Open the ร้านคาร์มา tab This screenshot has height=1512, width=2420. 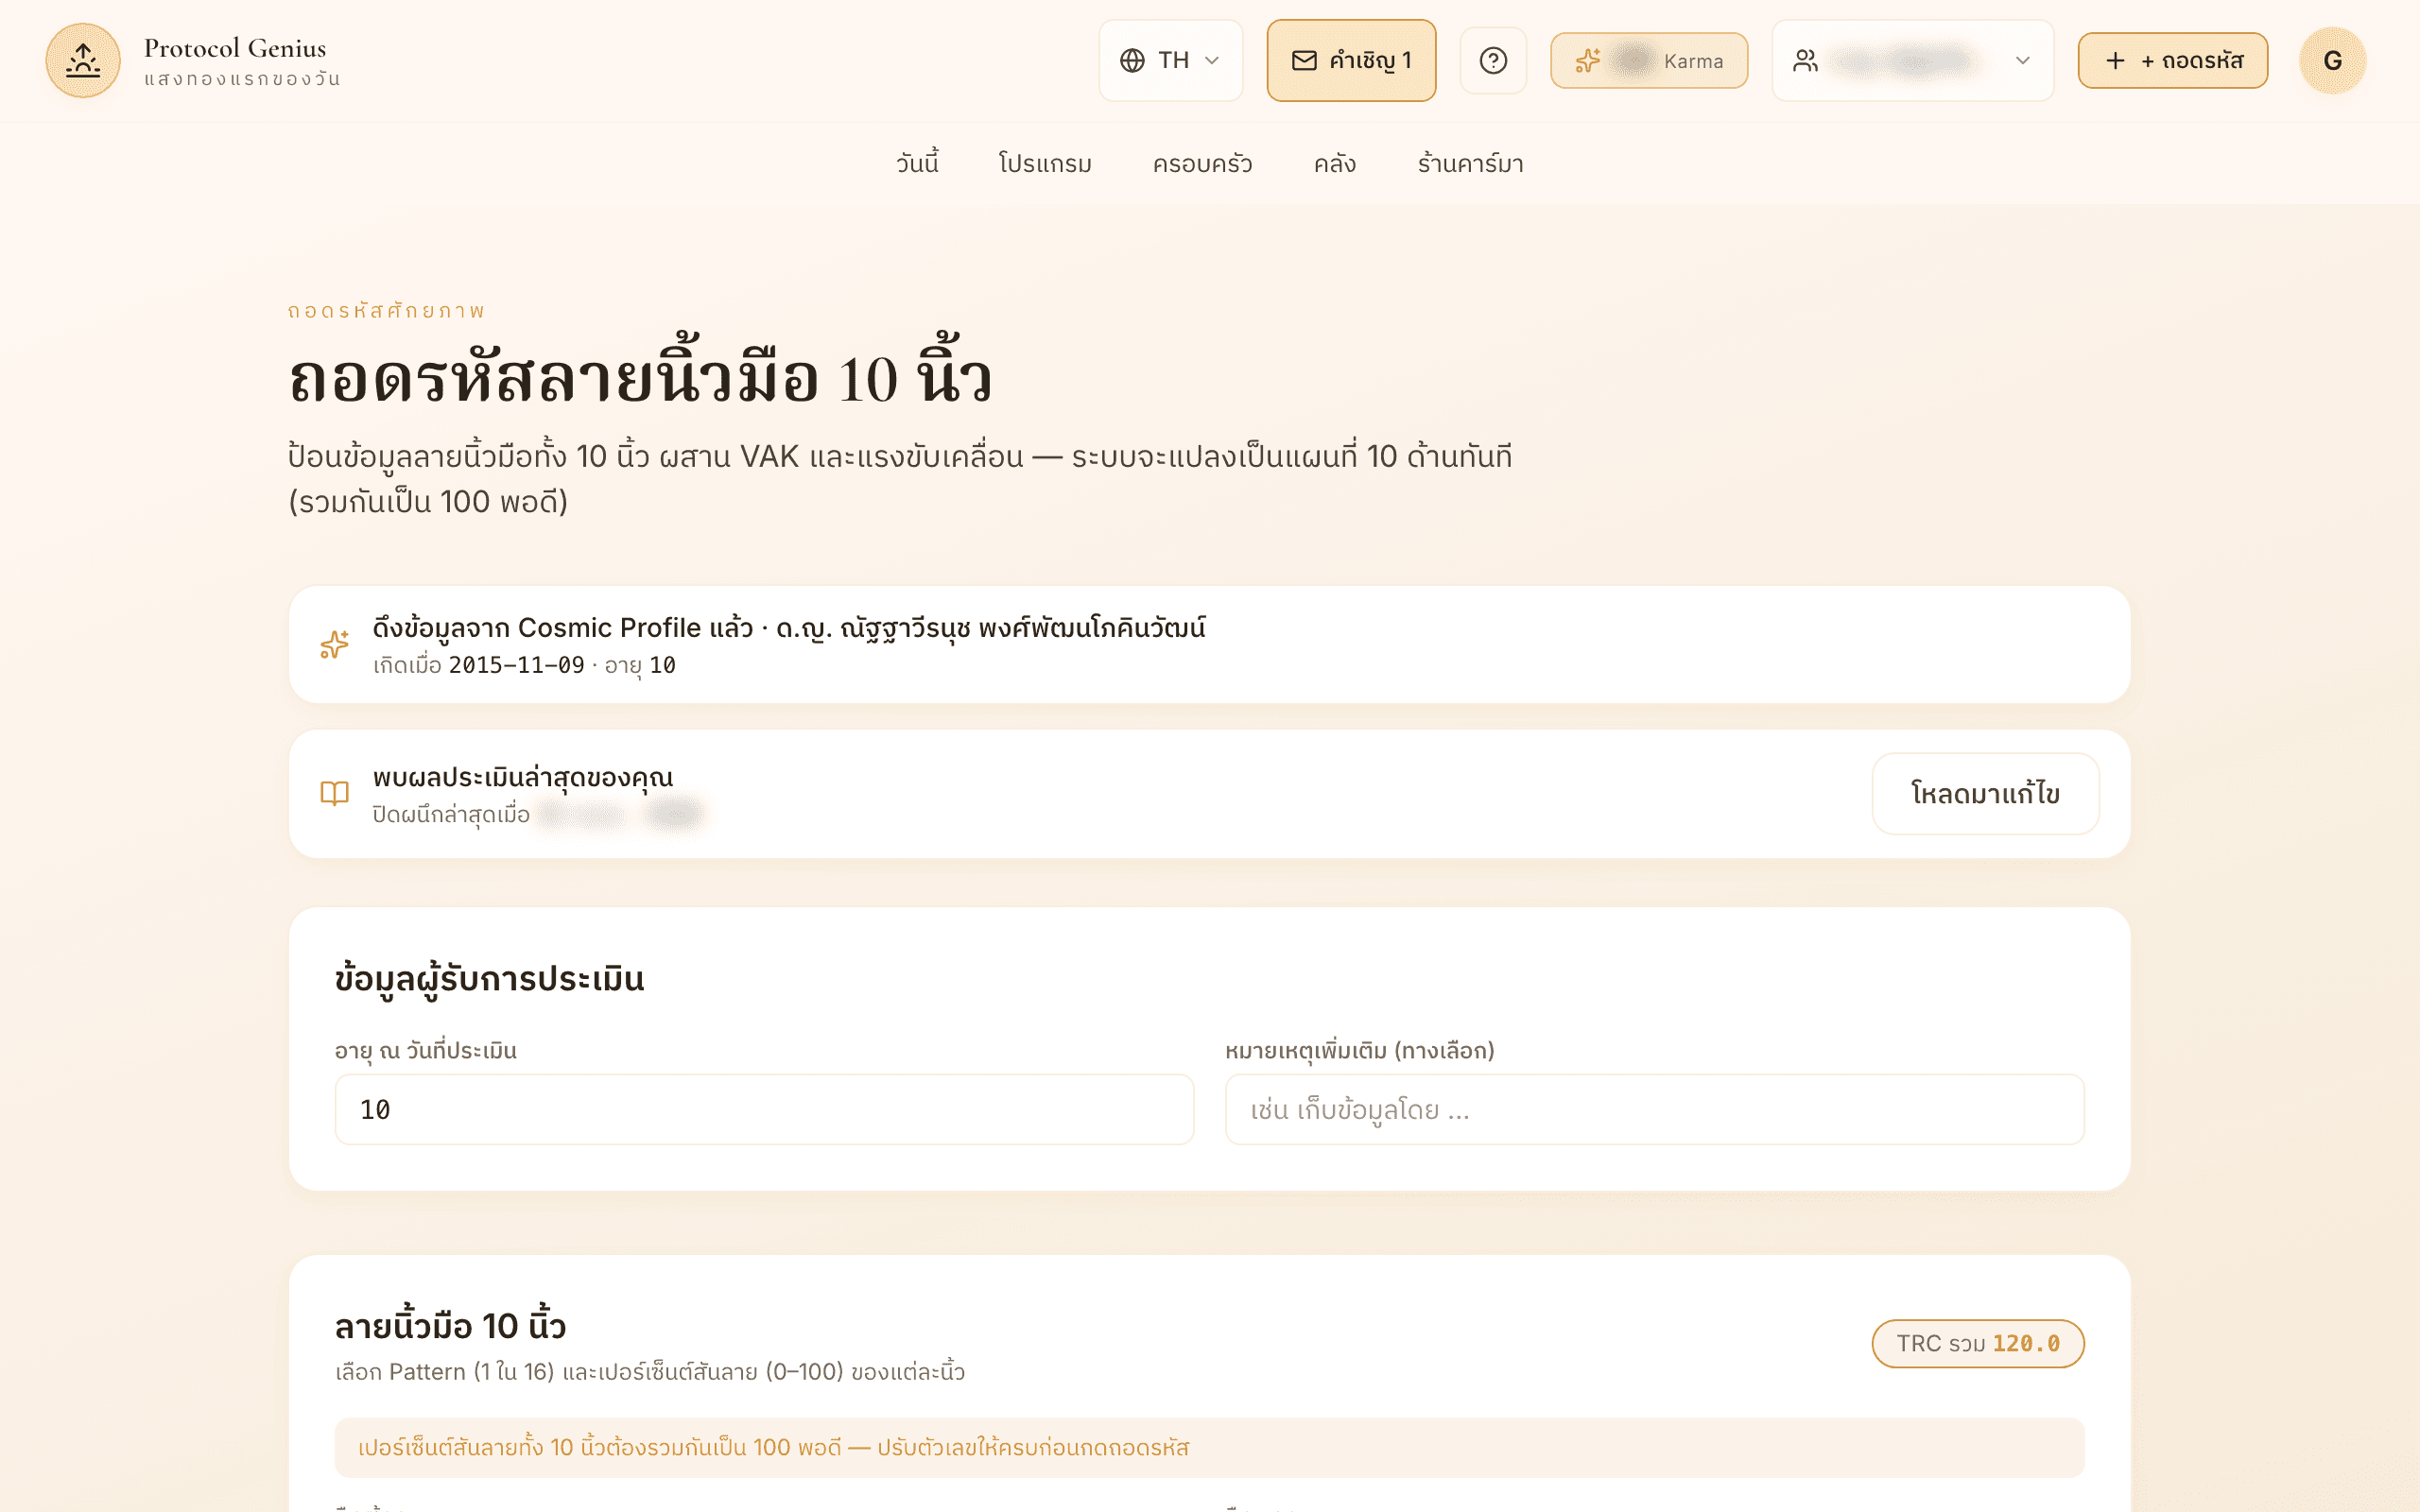[1470, 163]
